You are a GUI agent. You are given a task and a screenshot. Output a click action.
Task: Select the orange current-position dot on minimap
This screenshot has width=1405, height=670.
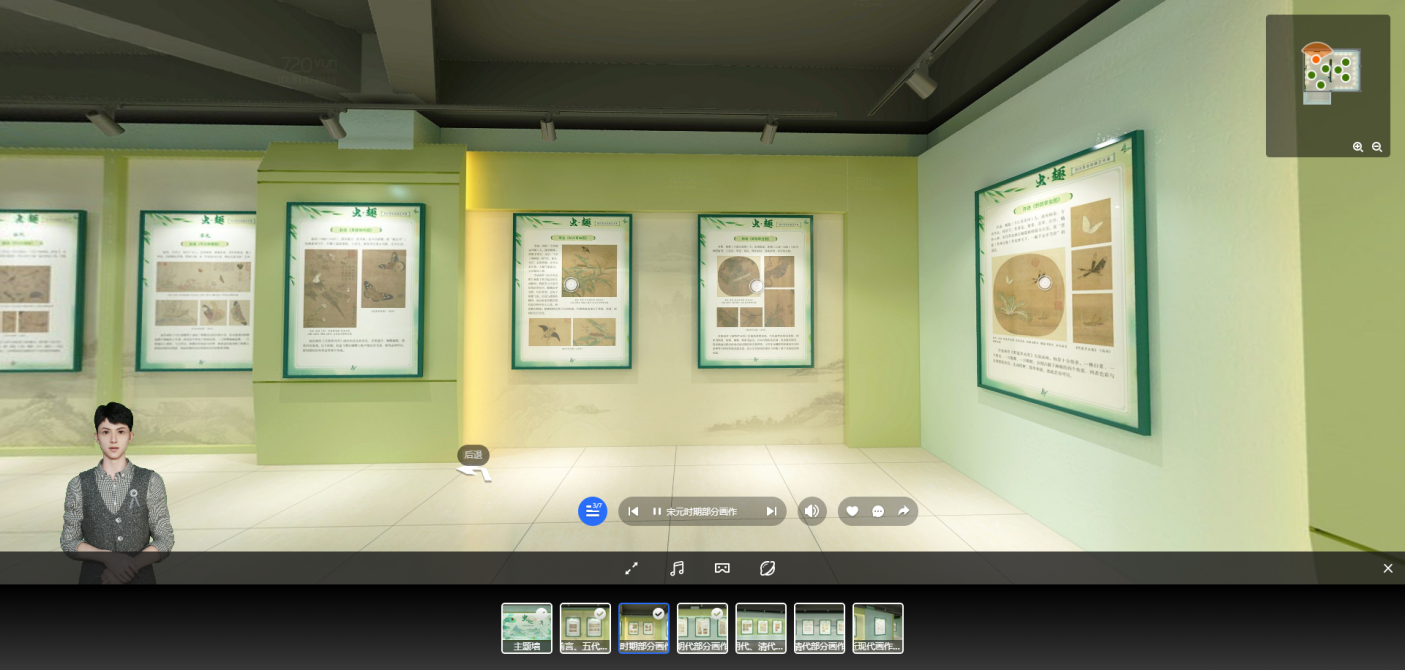pos(1316,60)
